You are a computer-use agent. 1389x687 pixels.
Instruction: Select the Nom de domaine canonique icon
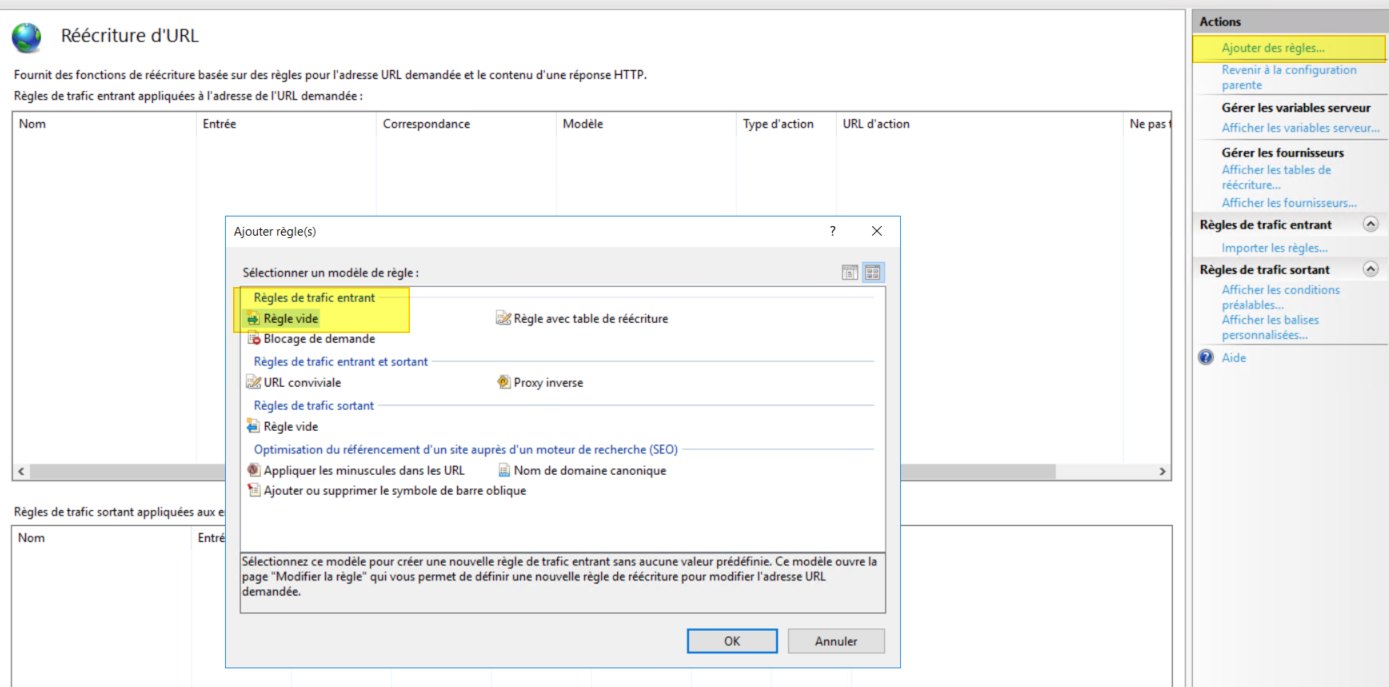click(504, 470)
